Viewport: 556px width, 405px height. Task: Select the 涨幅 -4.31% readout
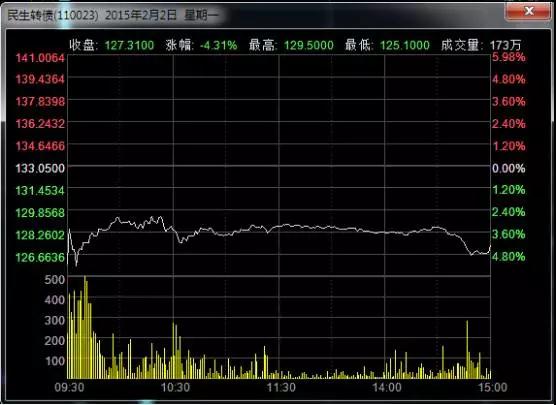pyautogui.click(x=201, y=45)
